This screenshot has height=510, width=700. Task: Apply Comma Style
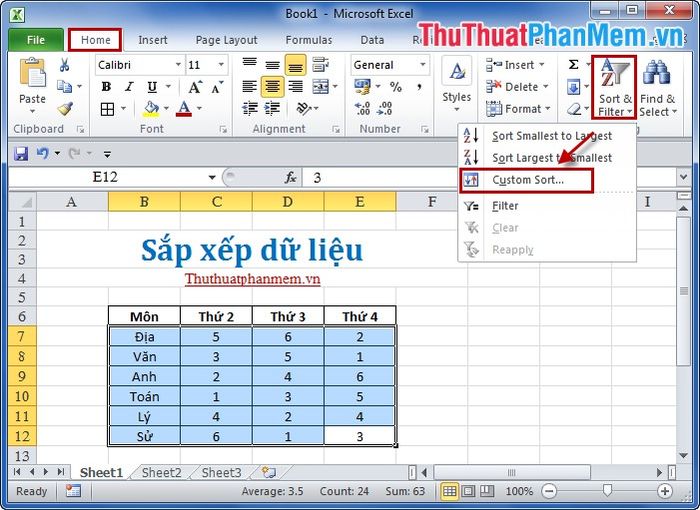419,87
